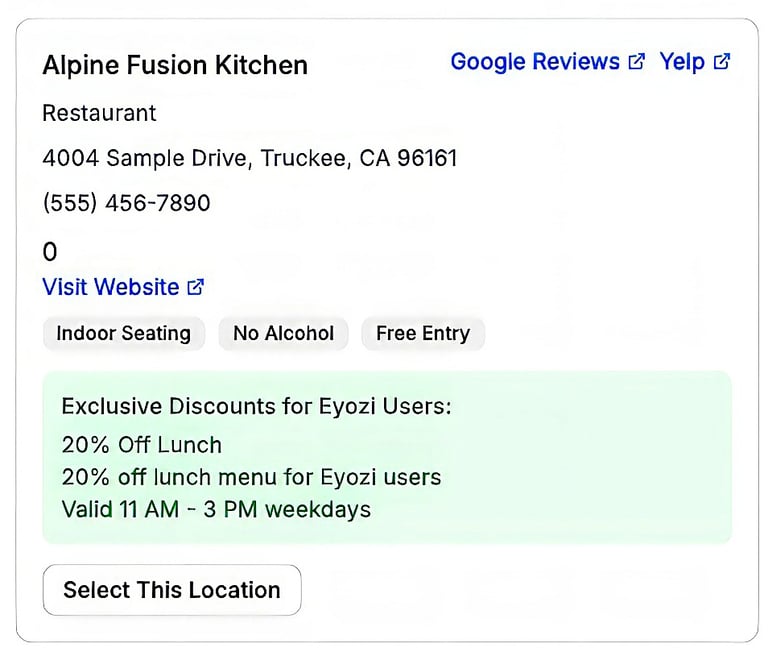
Task: Click the external-link icon after Visit Website
Action: tap(196, 287)
